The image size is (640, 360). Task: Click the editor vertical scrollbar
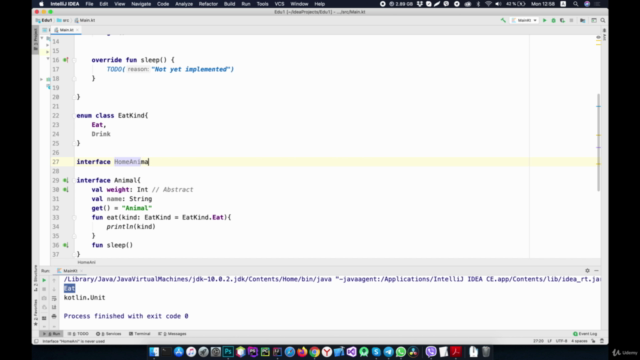coord(598,142)
